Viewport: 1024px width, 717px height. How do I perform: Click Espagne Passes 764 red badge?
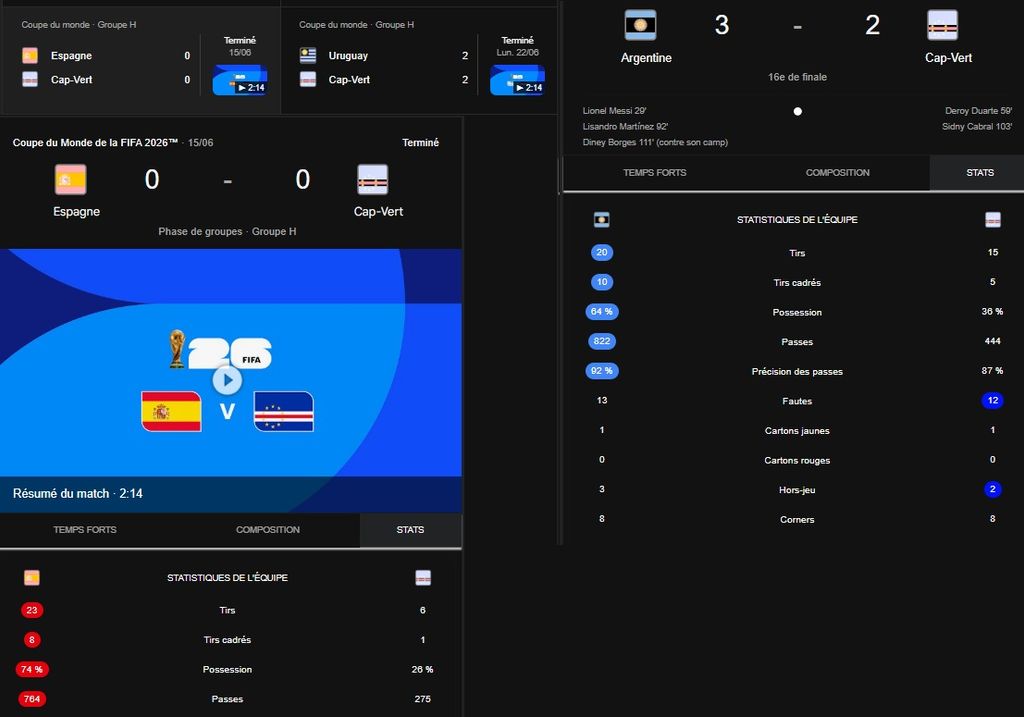coord(31,699)
